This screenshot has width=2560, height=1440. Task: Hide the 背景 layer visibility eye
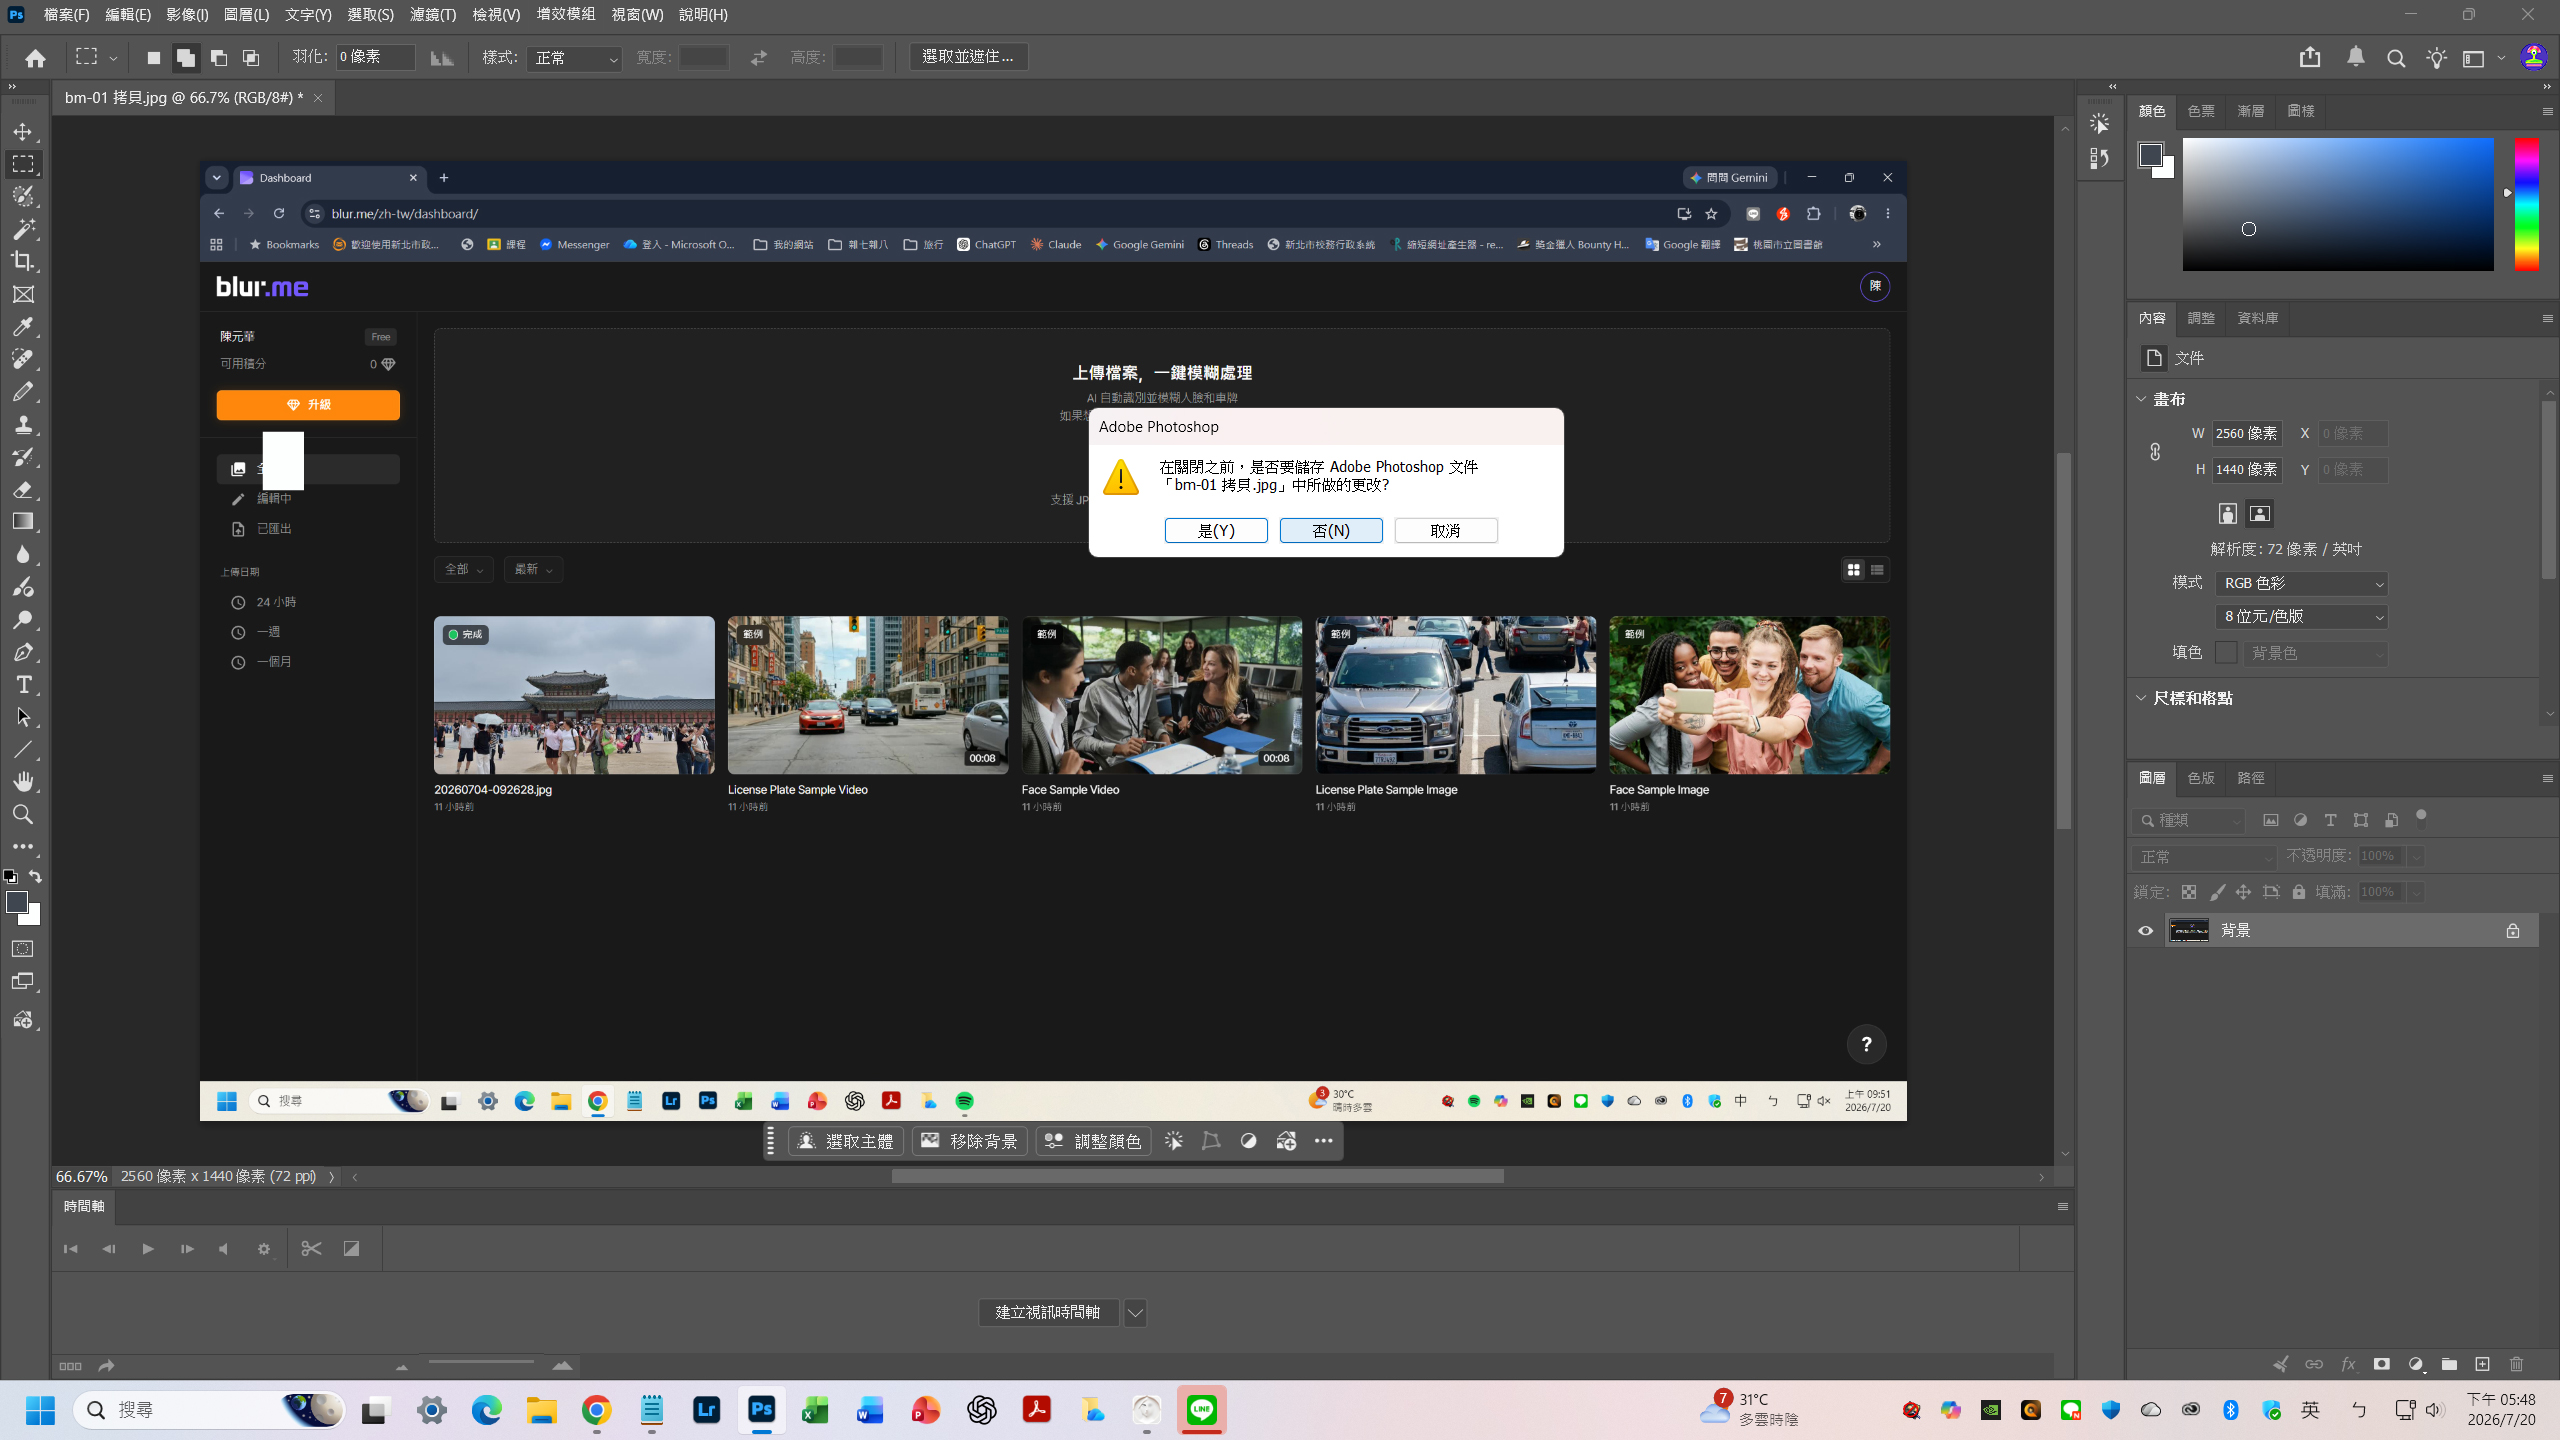(x=2145, y=931)
